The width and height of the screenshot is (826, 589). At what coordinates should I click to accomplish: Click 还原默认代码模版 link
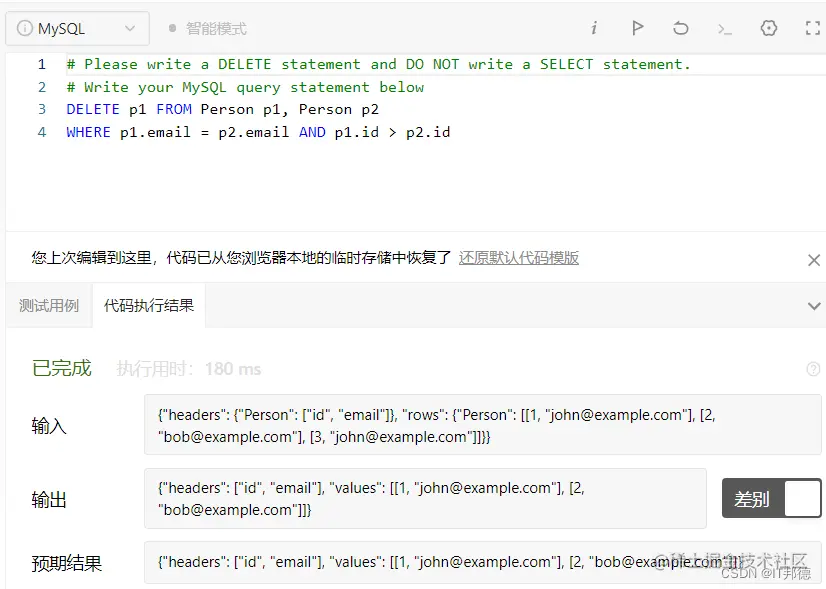point(519,258)
